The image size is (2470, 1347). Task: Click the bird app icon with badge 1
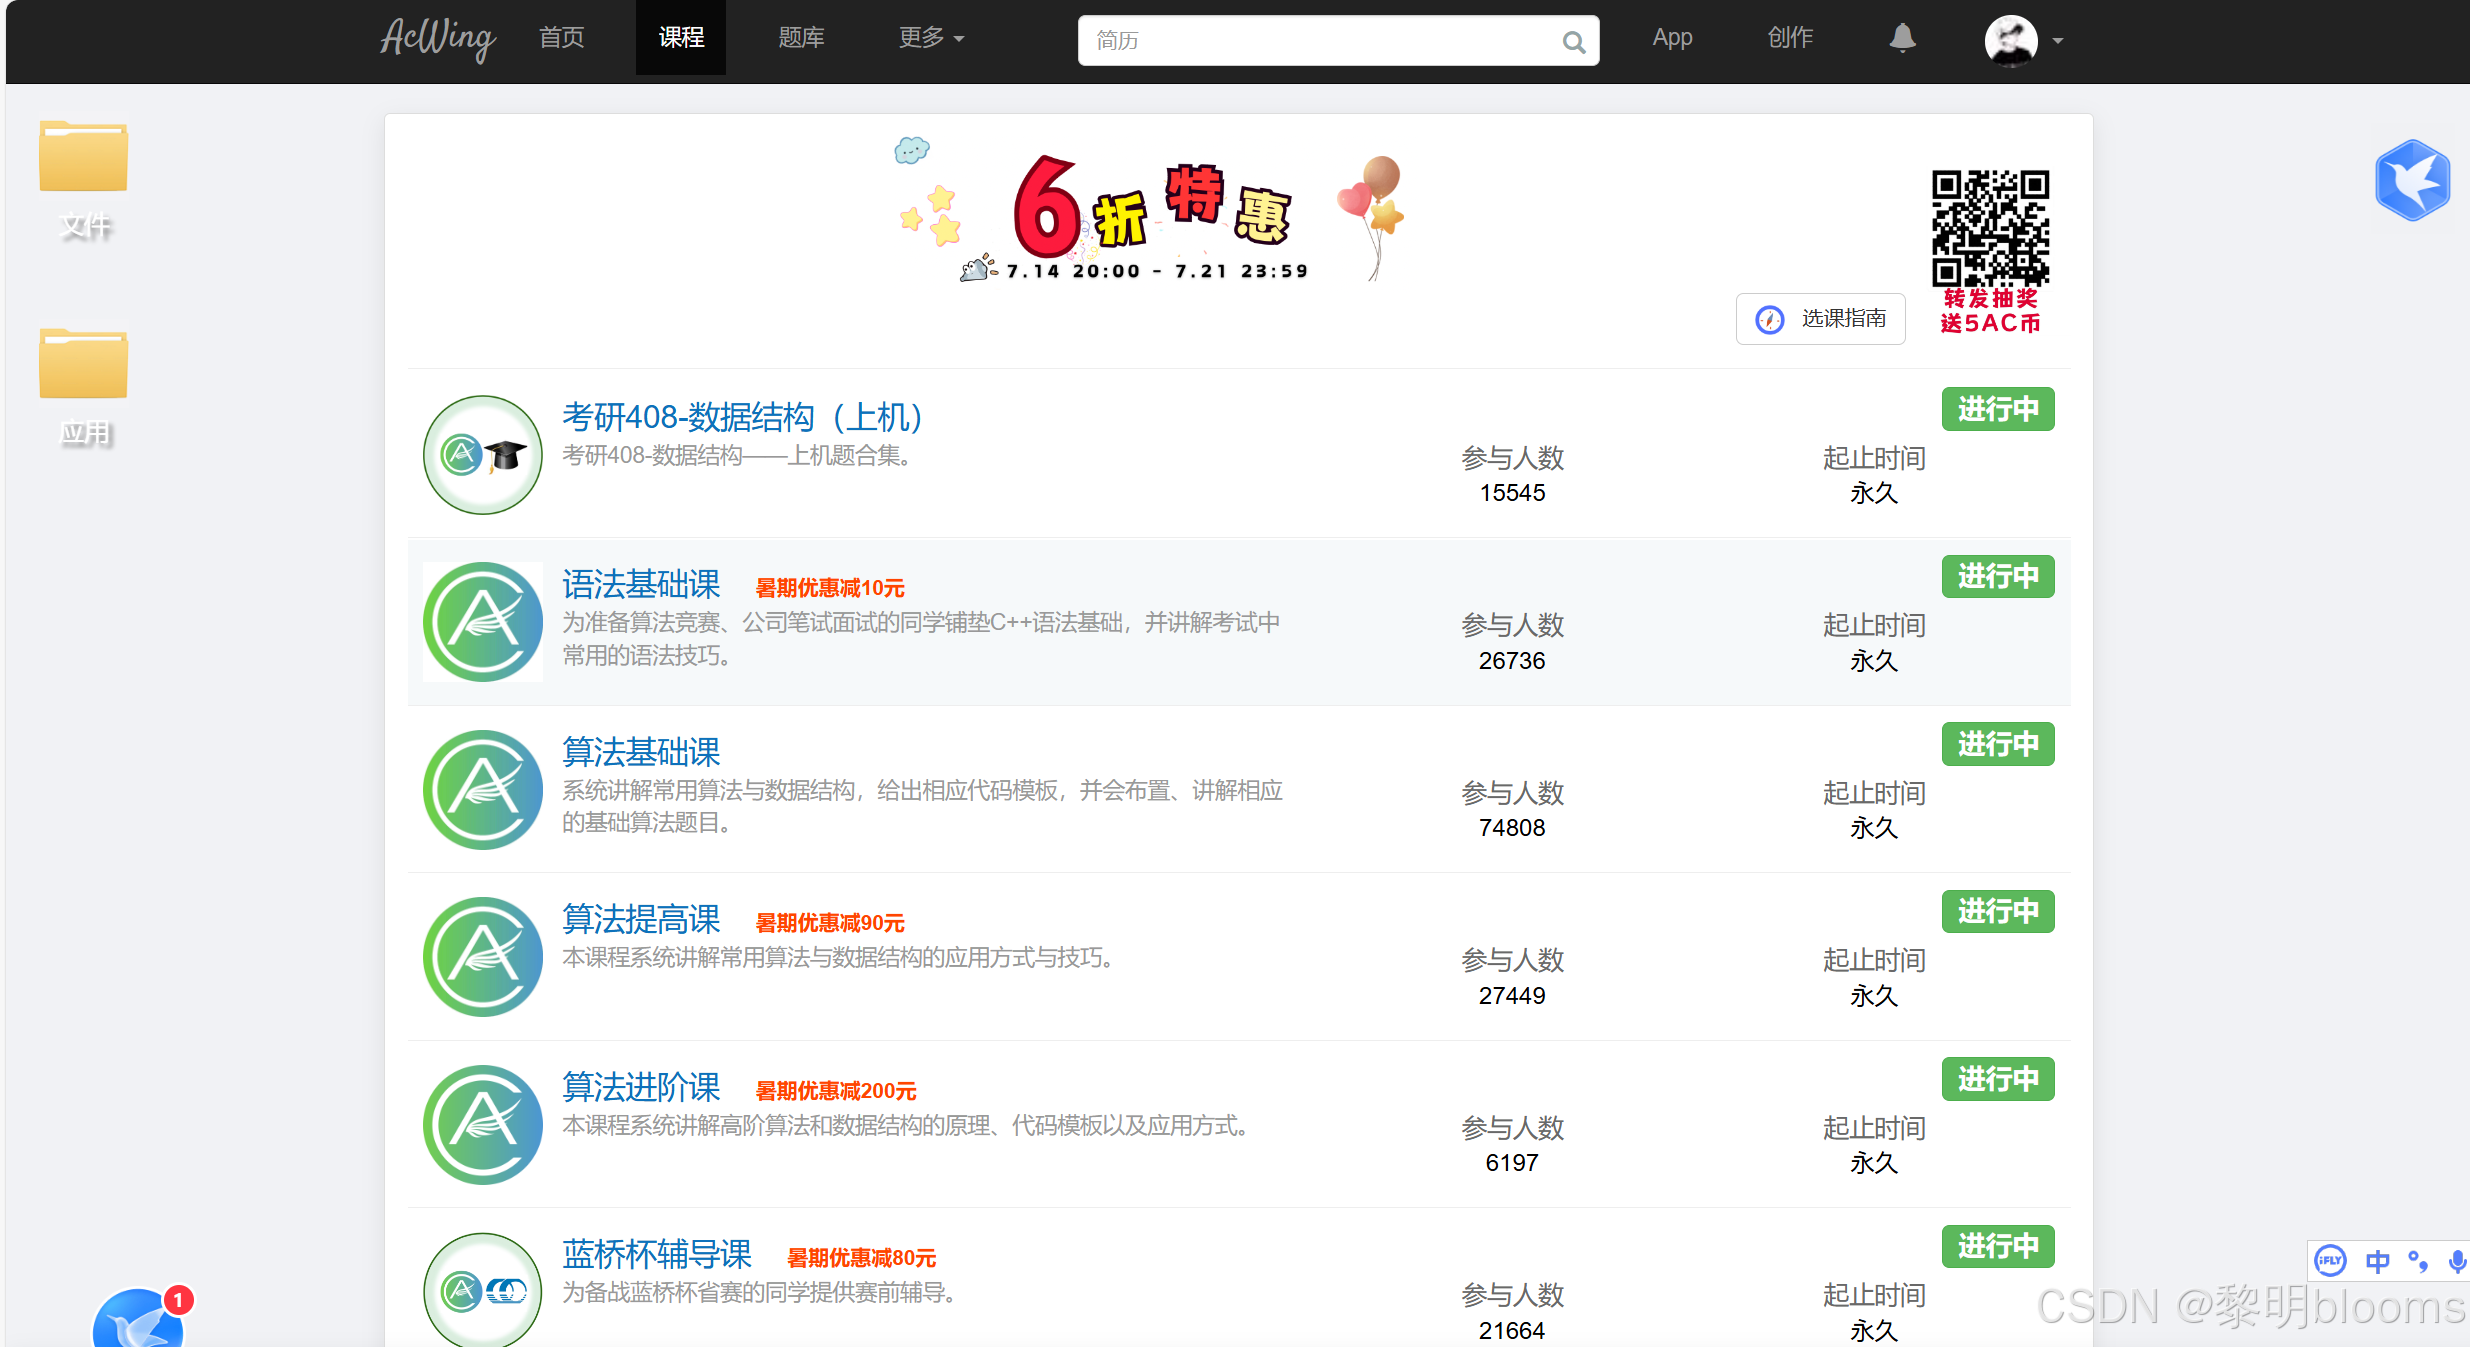click(x=139, y=1317)
